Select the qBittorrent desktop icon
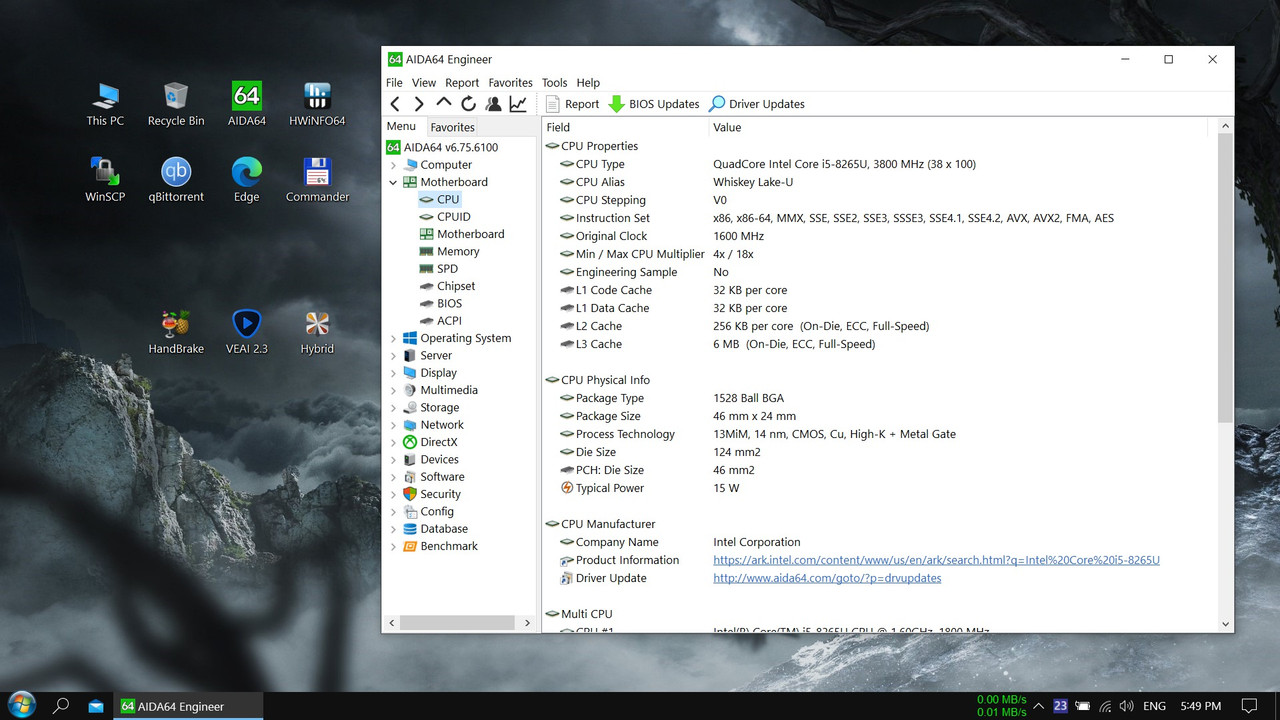The width and height of the screenshot is (1280, 720). click(x=176, y=180)
